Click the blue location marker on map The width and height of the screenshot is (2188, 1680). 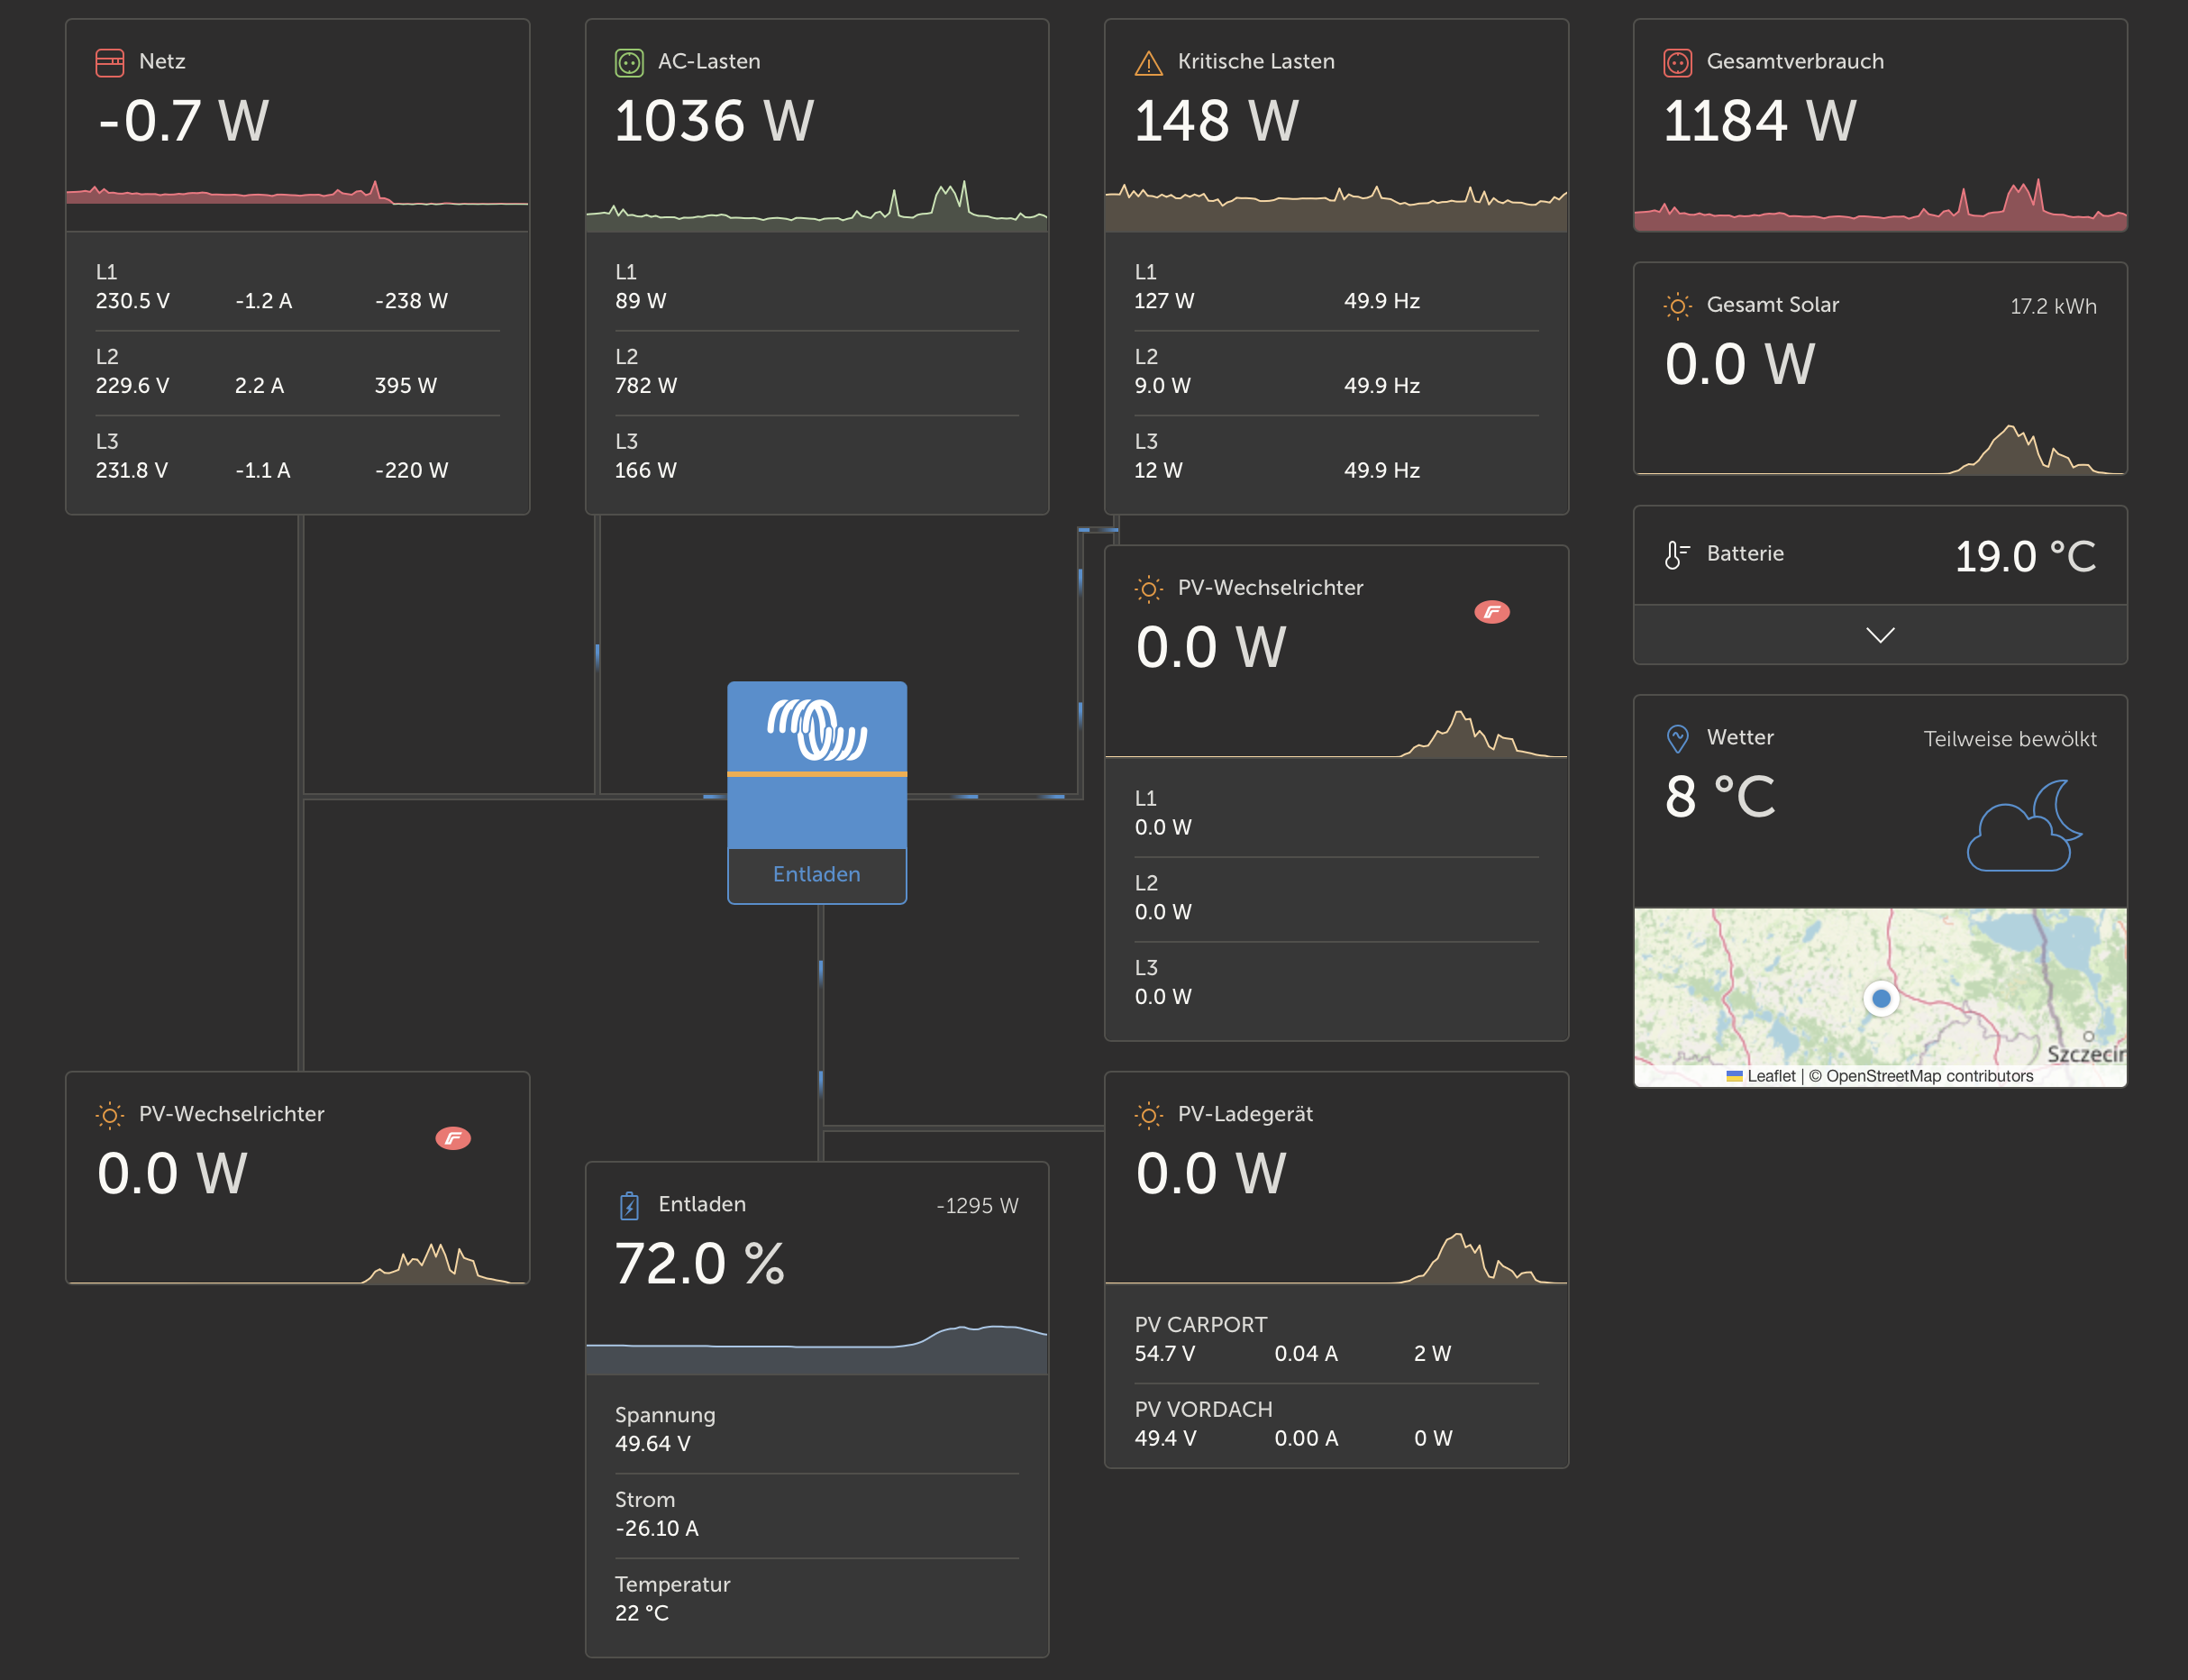1881,998
